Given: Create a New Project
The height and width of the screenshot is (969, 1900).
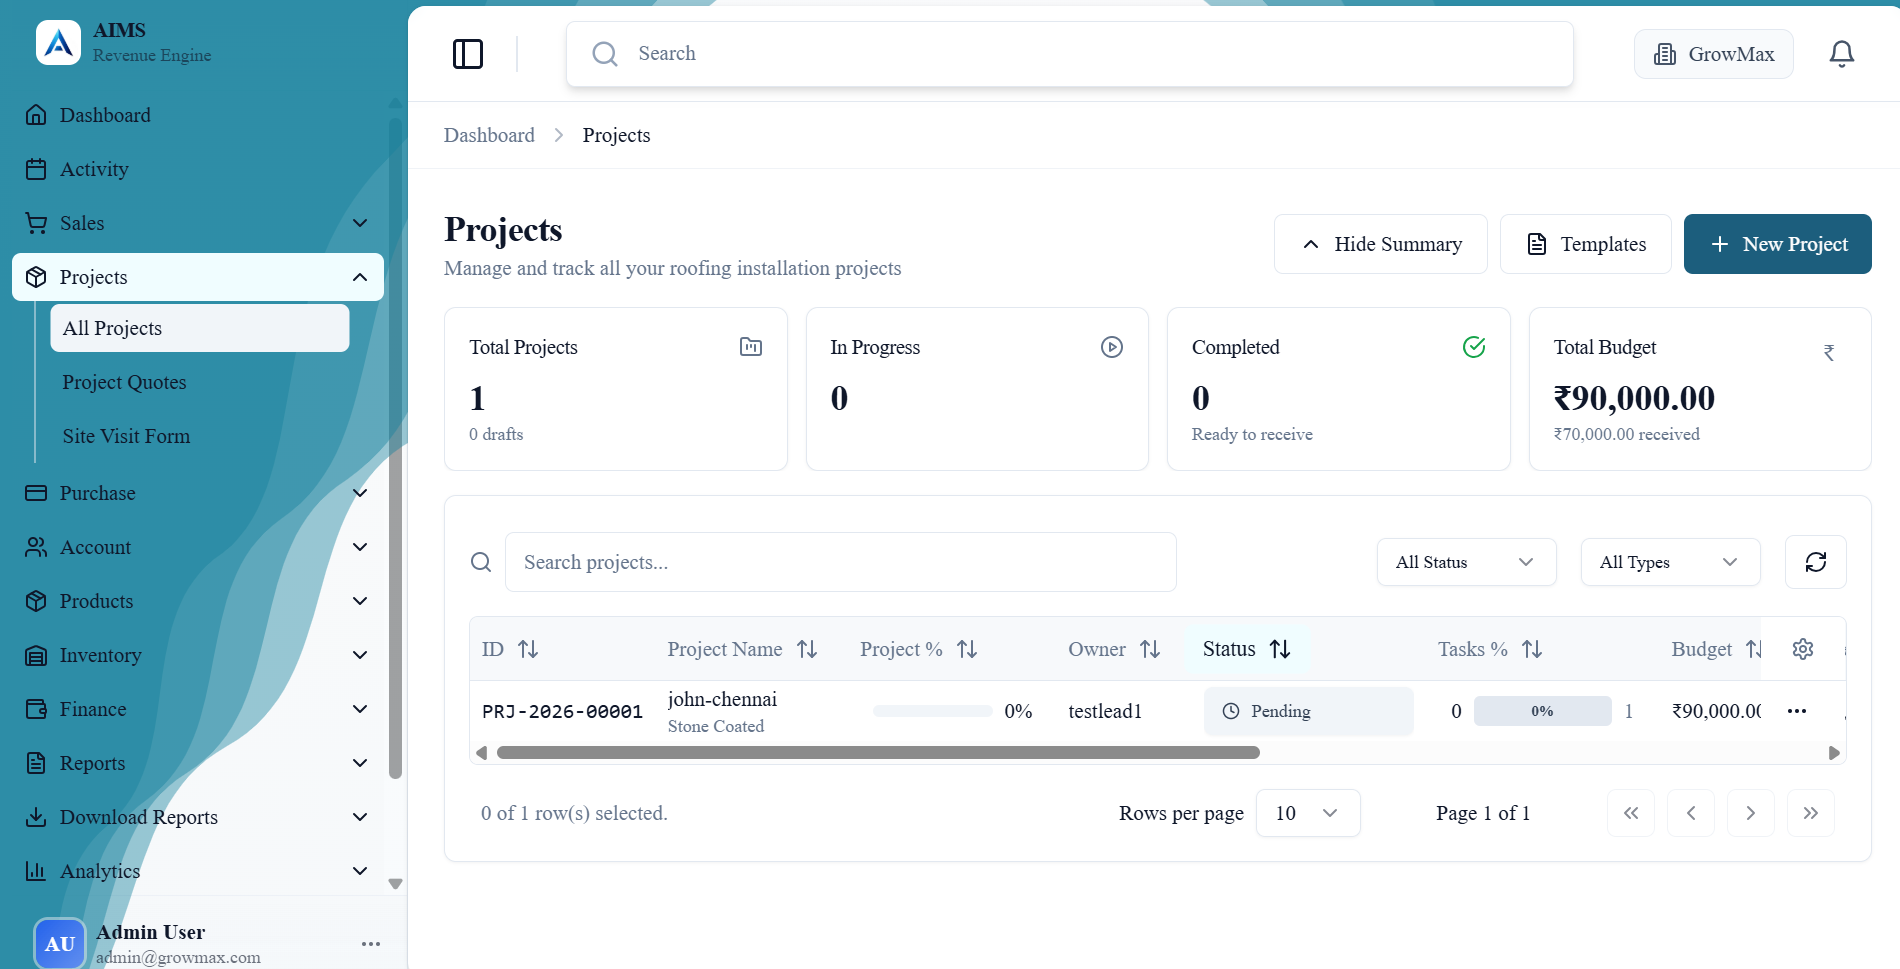Looking at the screenshot, I should 1777,244.
